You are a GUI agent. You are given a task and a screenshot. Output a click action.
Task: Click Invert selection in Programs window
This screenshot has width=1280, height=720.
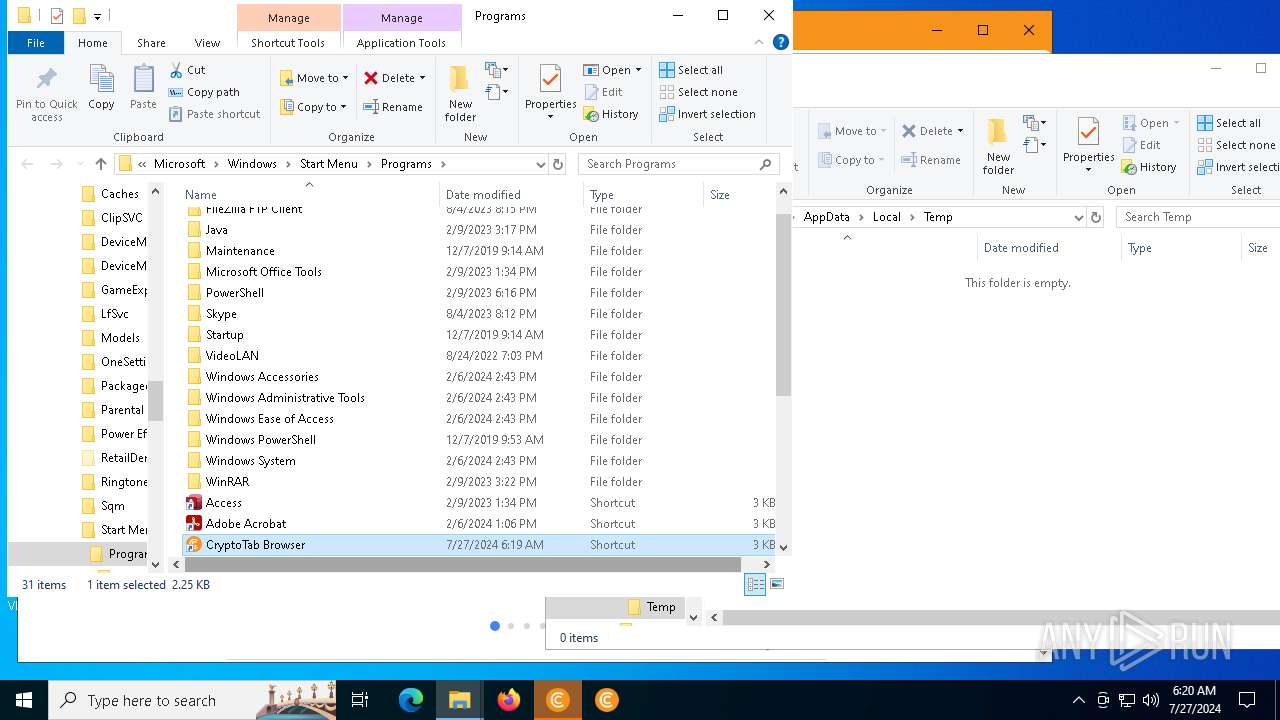[707, 114]
